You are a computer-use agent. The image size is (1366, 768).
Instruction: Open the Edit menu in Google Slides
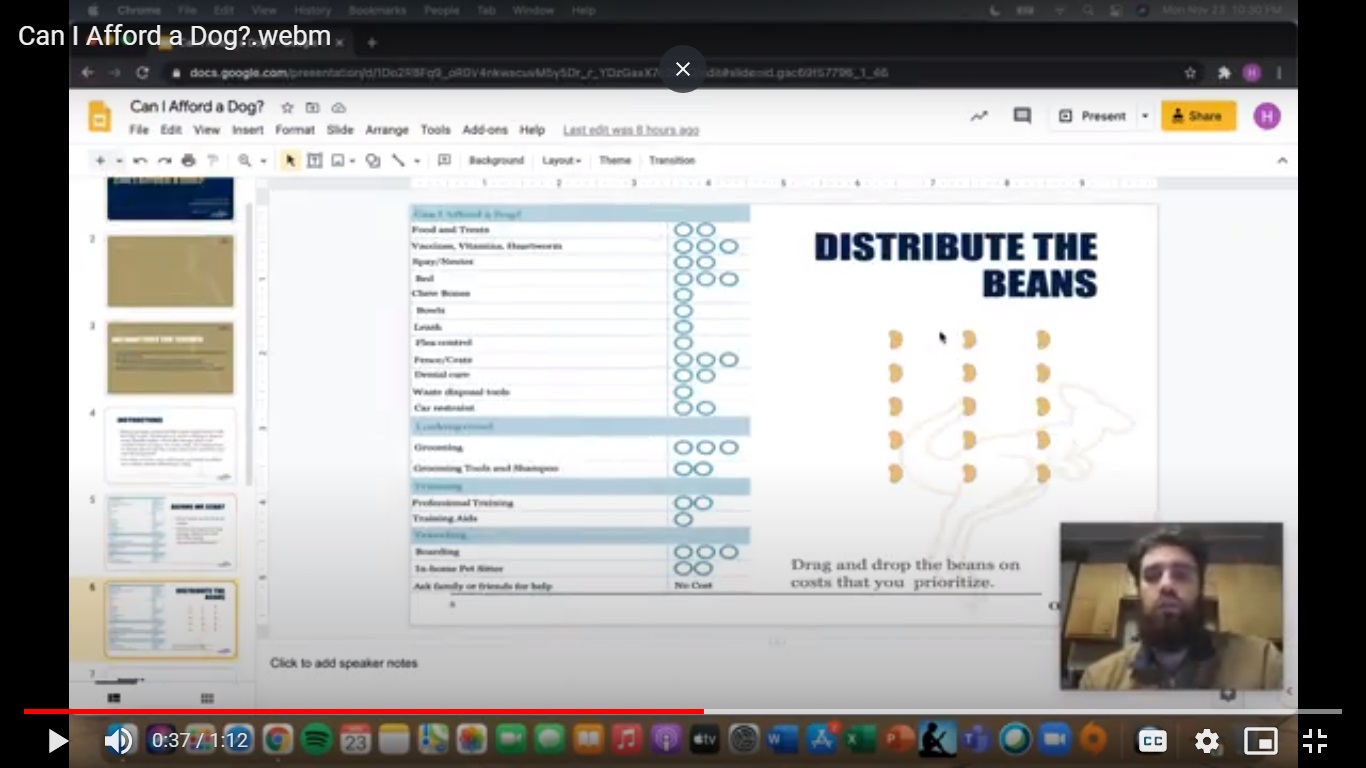coord(171,130)
